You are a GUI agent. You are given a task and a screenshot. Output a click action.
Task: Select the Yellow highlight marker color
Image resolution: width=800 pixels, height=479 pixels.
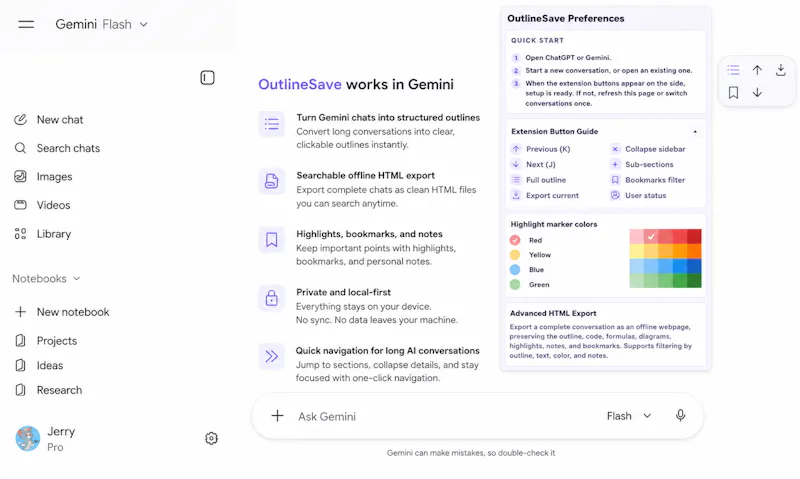[515, 255]
